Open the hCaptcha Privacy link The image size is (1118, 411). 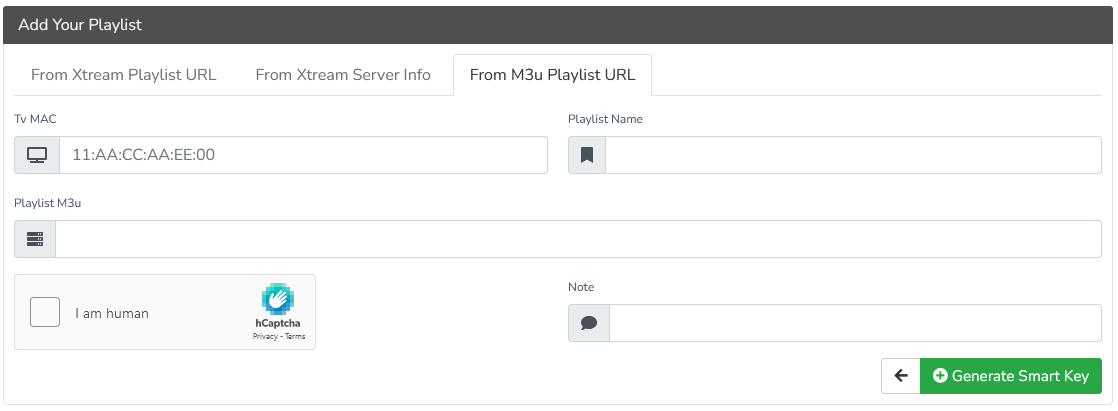point(265,337)
